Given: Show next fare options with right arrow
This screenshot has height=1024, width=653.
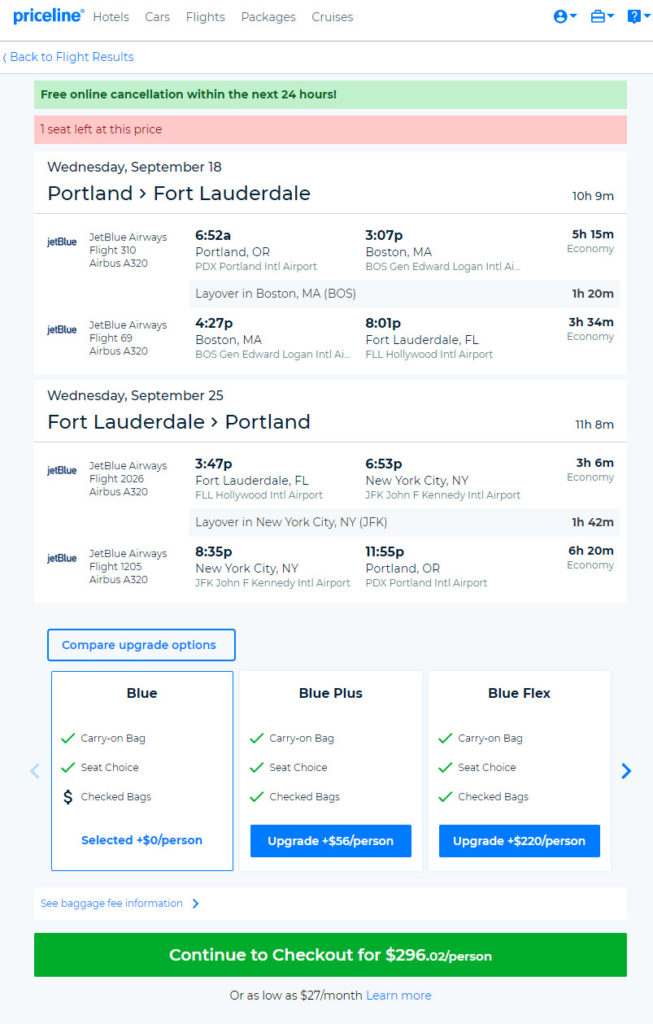Looking at the screenshot, I should point(626,771).
